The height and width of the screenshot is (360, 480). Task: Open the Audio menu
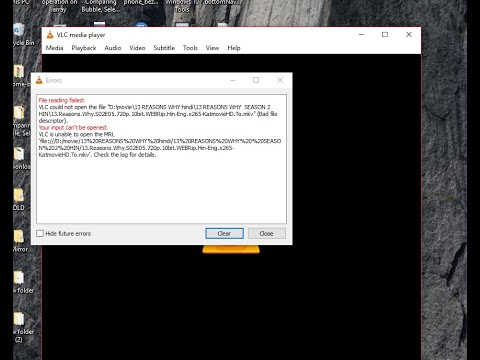click(x=113, y=48)
